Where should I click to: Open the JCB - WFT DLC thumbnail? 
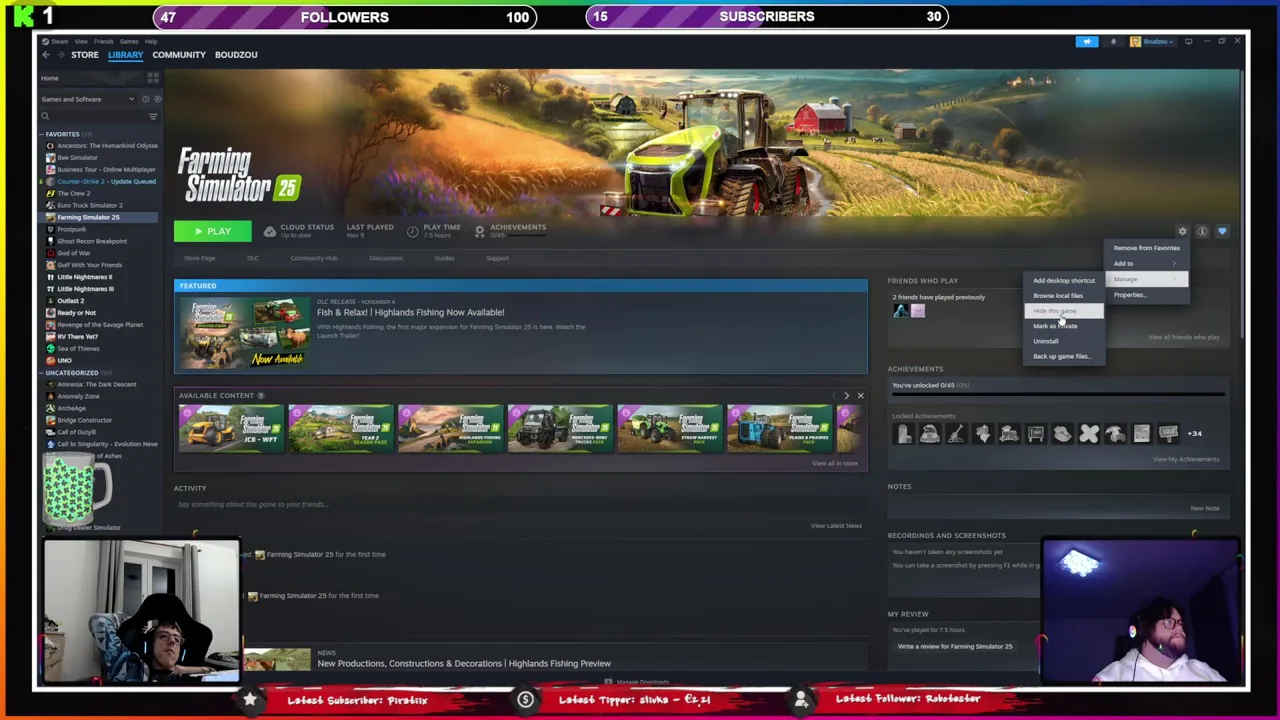(231, 428)
